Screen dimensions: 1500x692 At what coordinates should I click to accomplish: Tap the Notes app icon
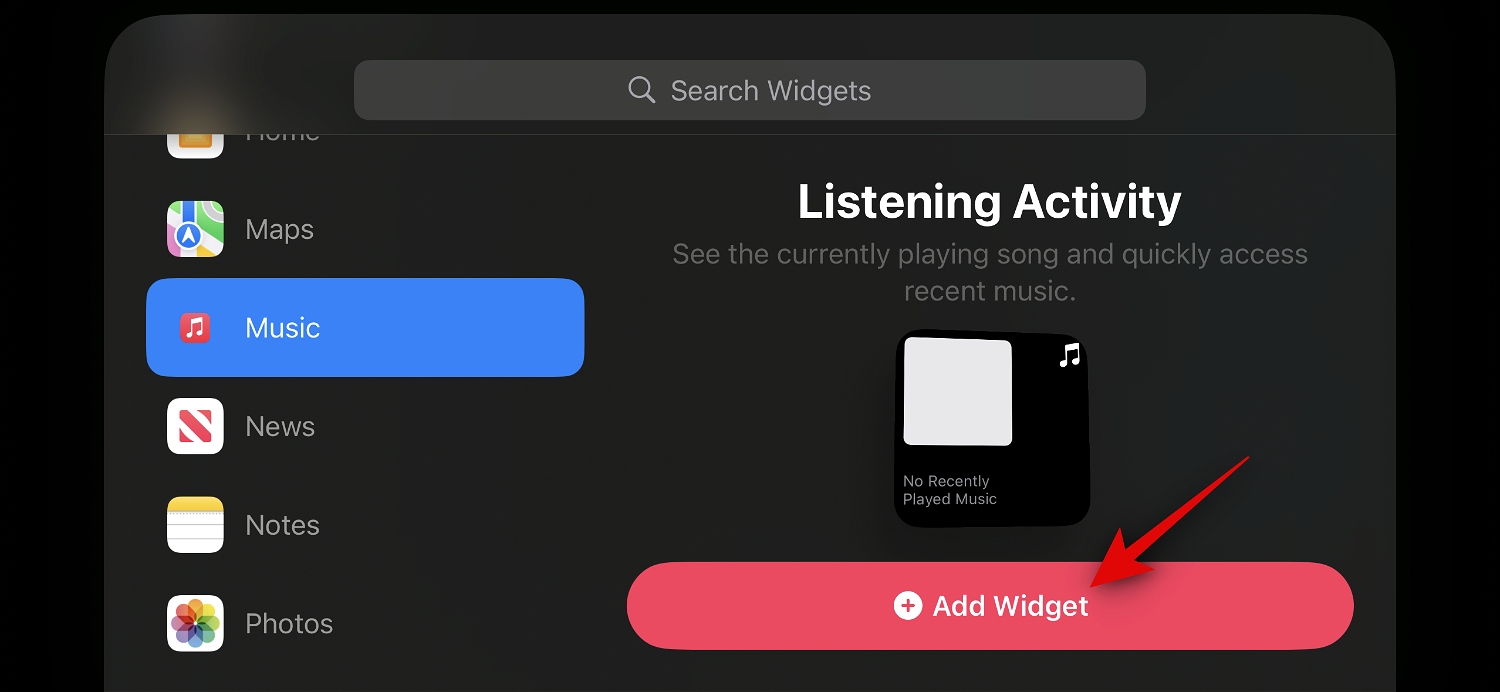tap(195, 525)
